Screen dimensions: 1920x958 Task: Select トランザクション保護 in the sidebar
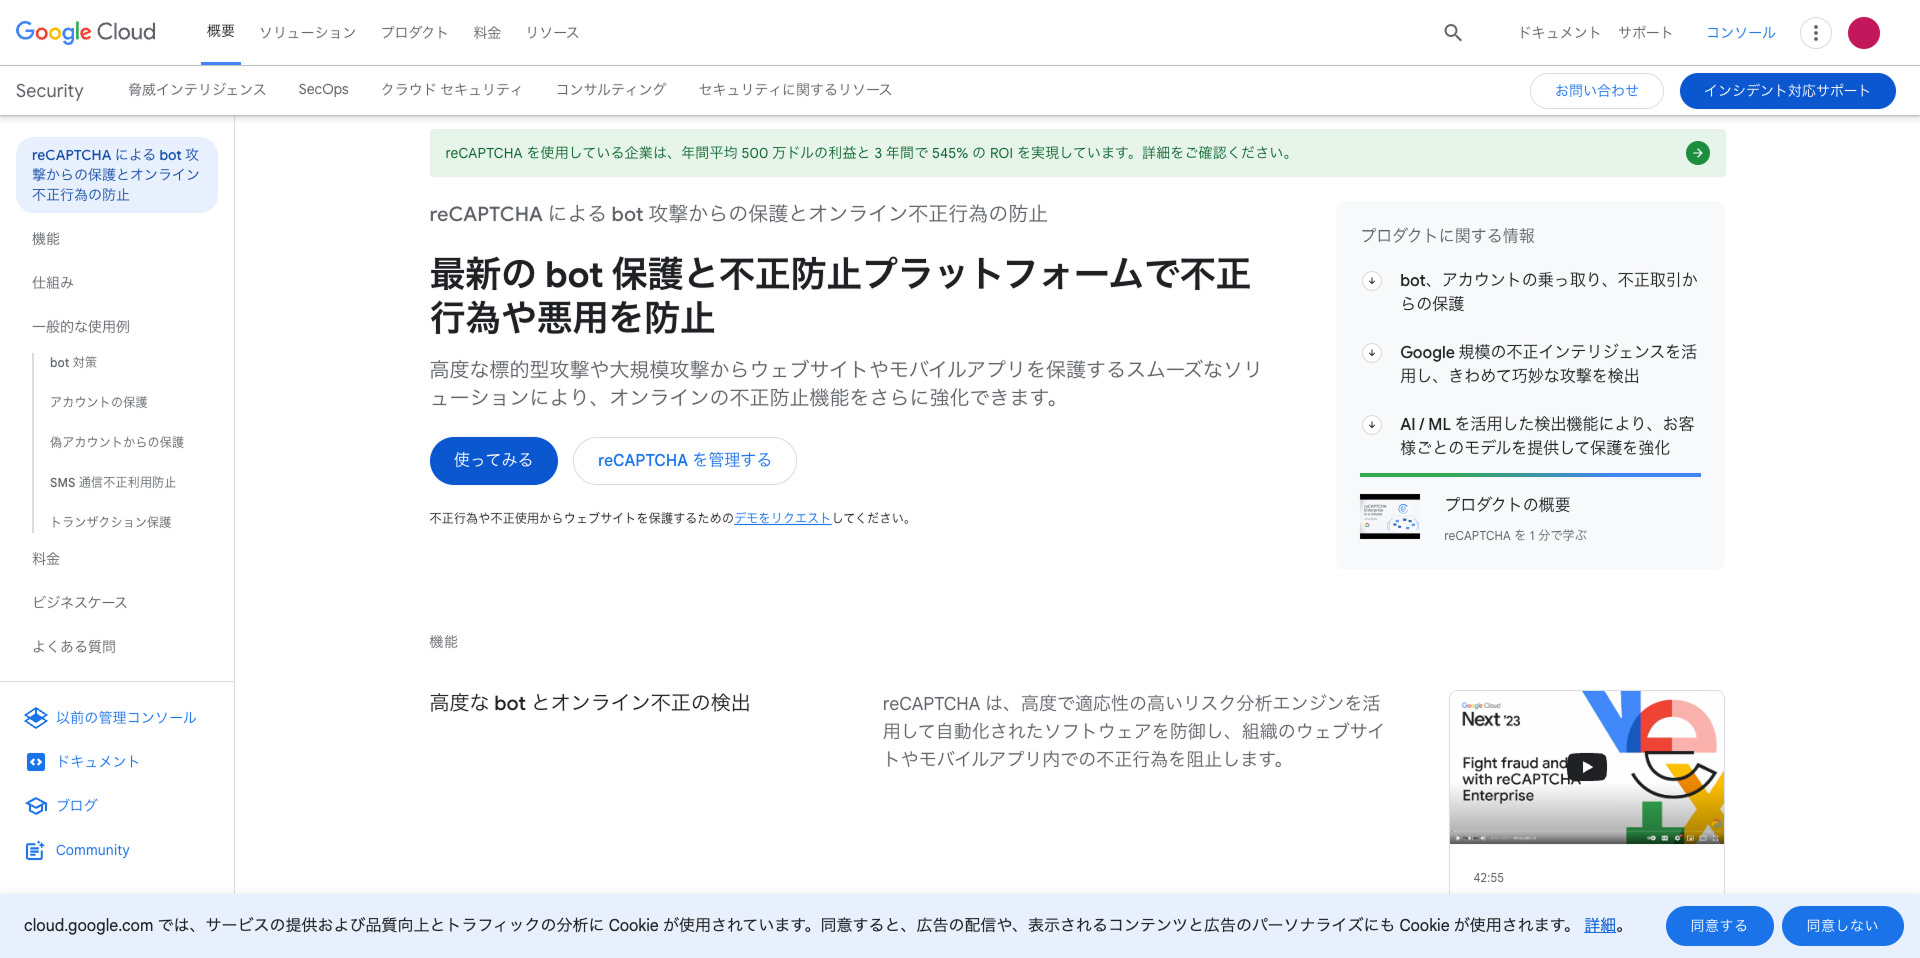(x=111, y=522)
